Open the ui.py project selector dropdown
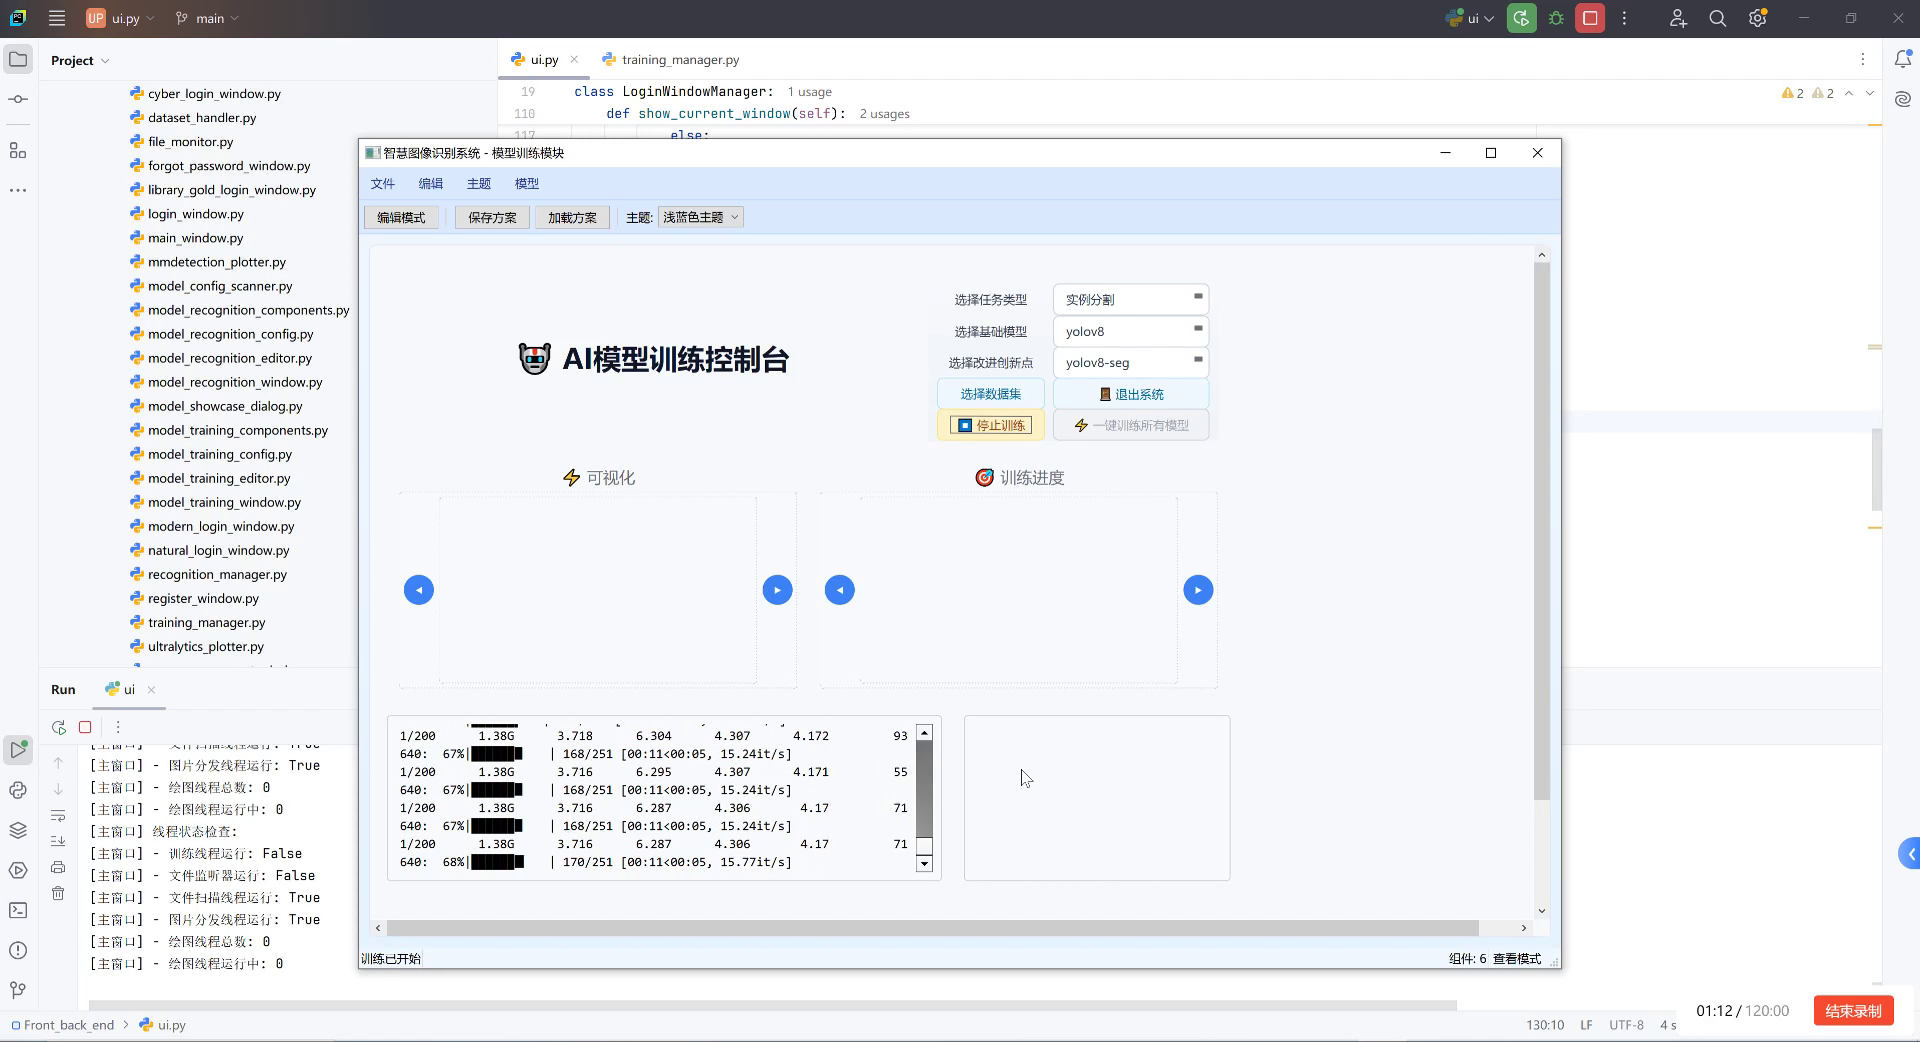The width and height of the screenshot is (1920, 1042). [x=121, y=18]
